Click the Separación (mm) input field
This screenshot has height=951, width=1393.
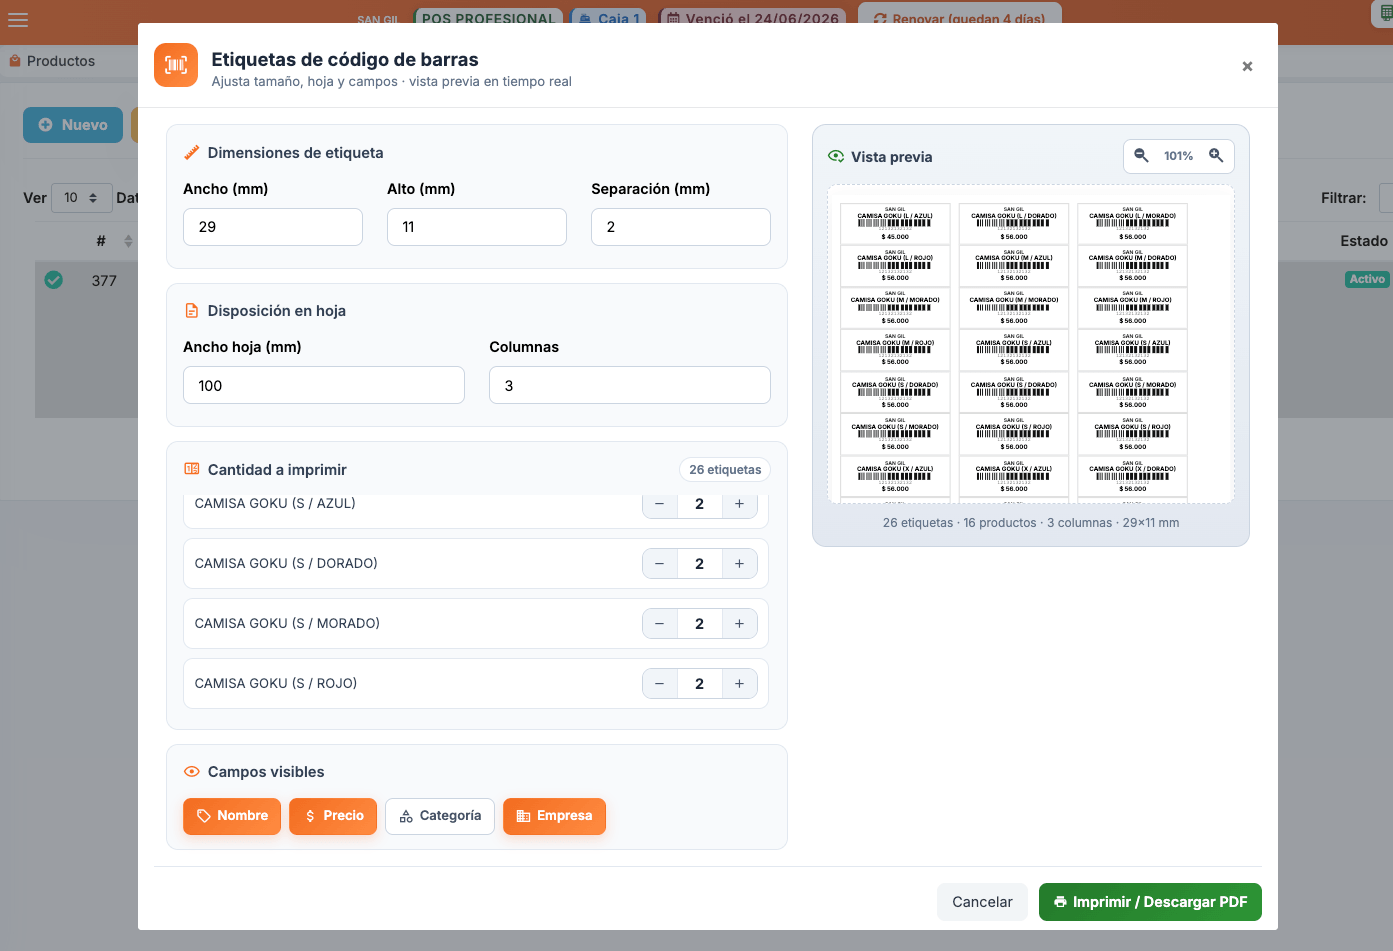pyautogui.click(x=681, y=227)
